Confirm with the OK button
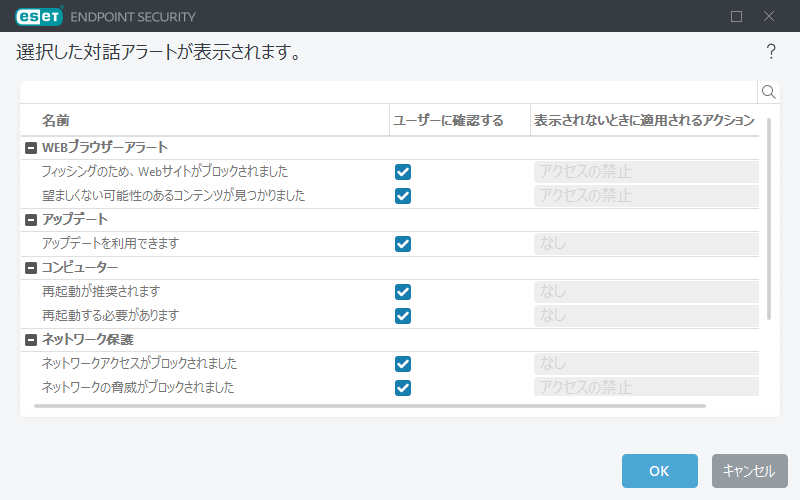Screen dimensions: 800x500 click(x=659, y=471)
